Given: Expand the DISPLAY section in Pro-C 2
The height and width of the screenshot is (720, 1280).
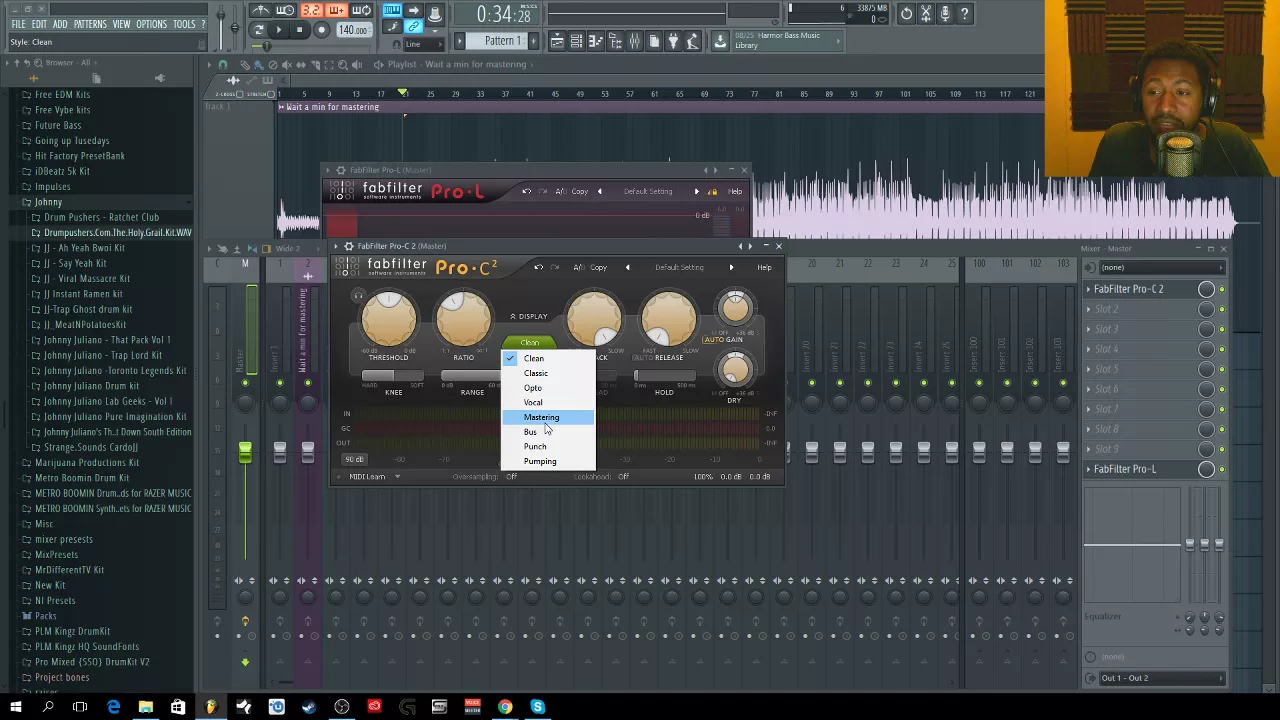Looking at the screenshot, I should 529,316.
